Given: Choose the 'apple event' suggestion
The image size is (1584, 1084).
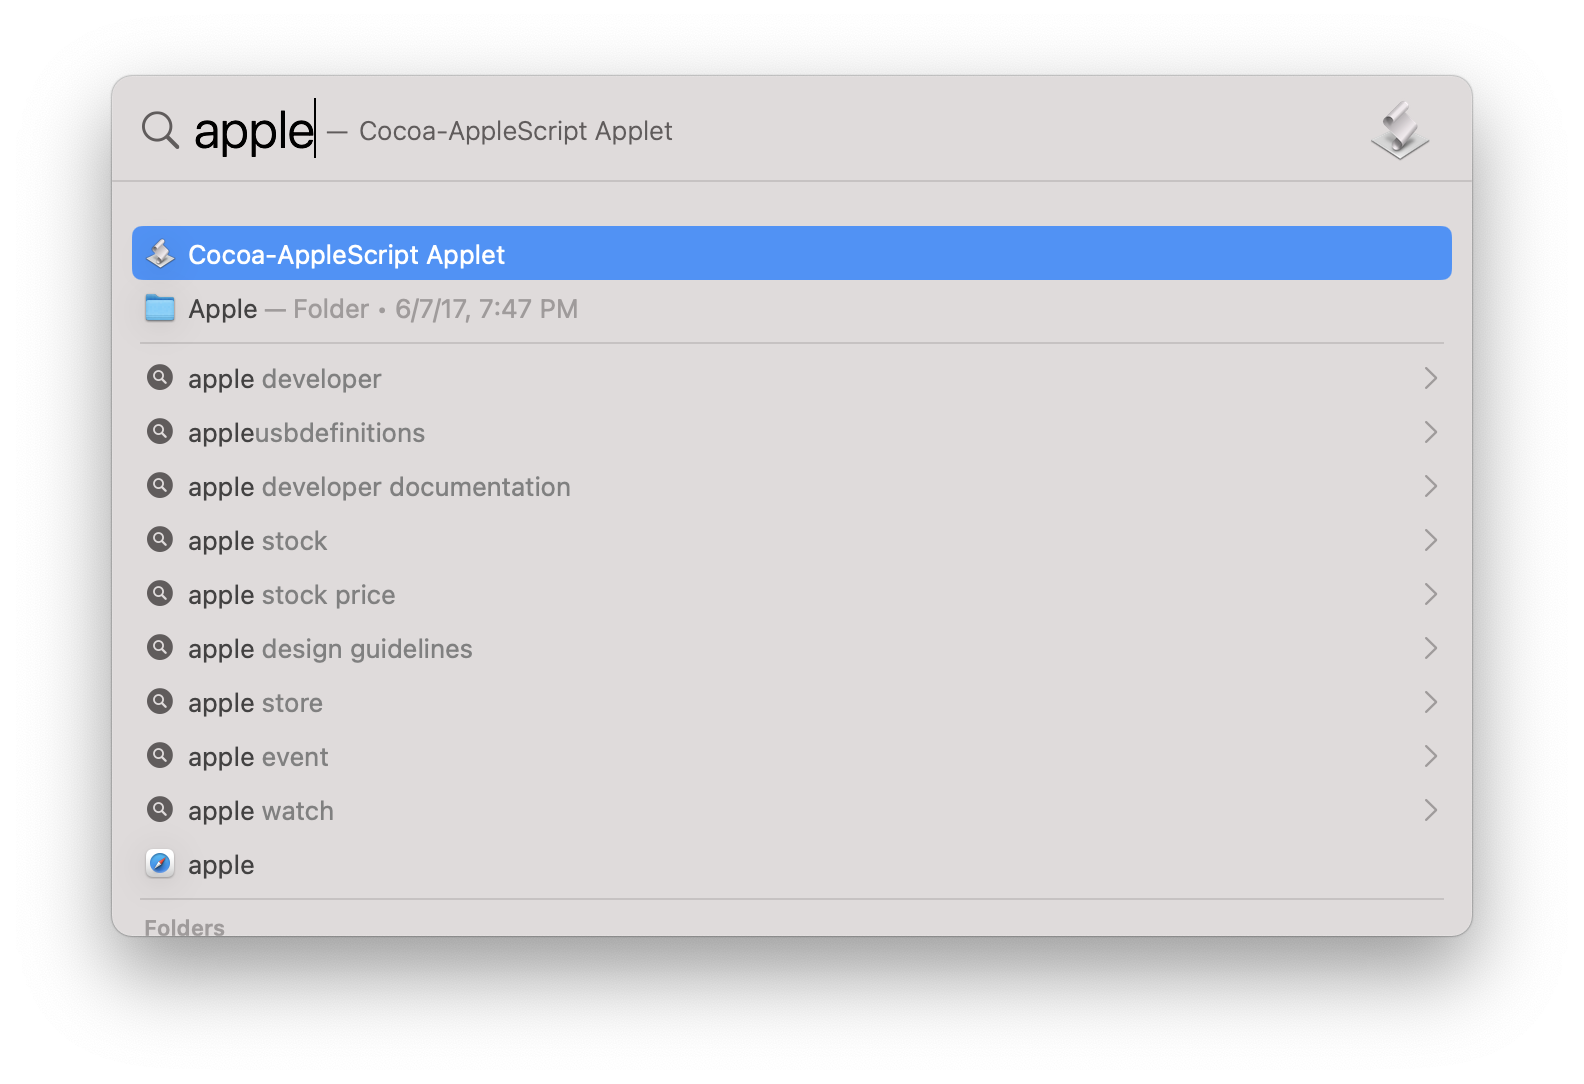Looking at the screenshot, I should tap(792, 756).
